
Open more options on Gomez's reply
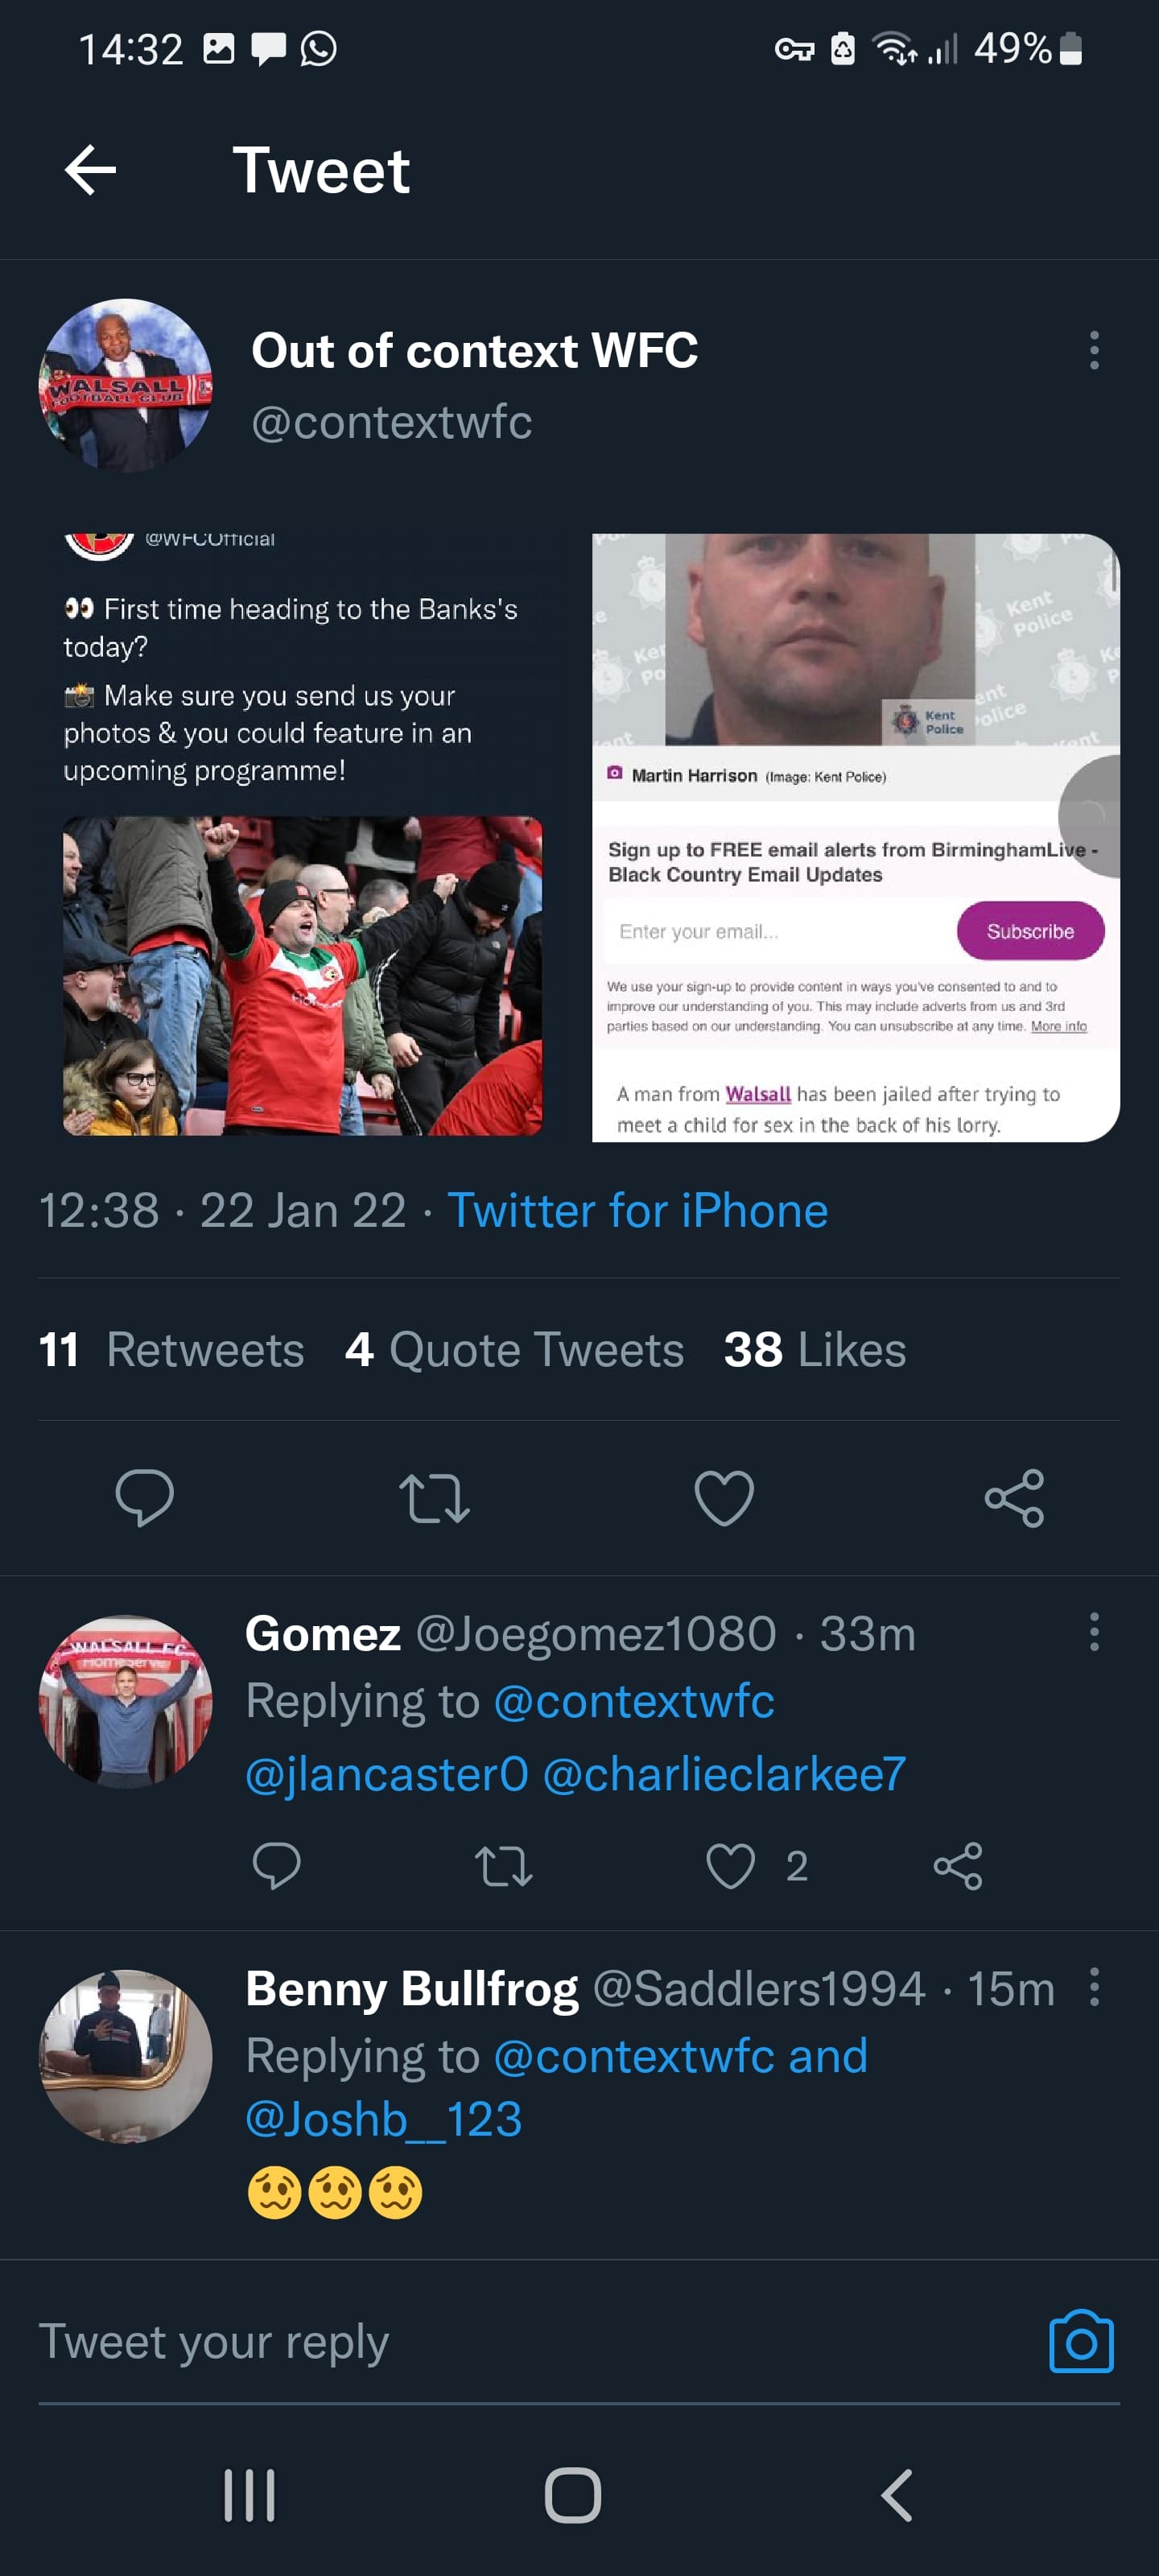pyautogui.click(x=1094, y=1632)
